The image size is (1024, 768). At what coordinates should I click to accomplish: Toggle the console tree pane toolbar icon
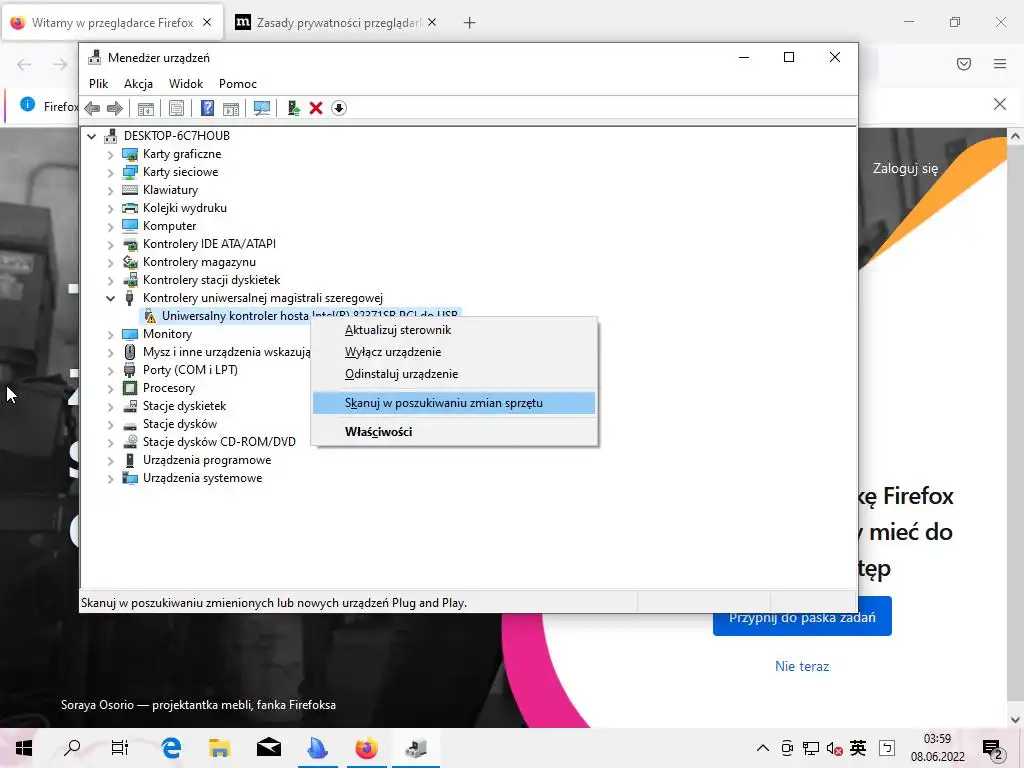tap(146, 108)
